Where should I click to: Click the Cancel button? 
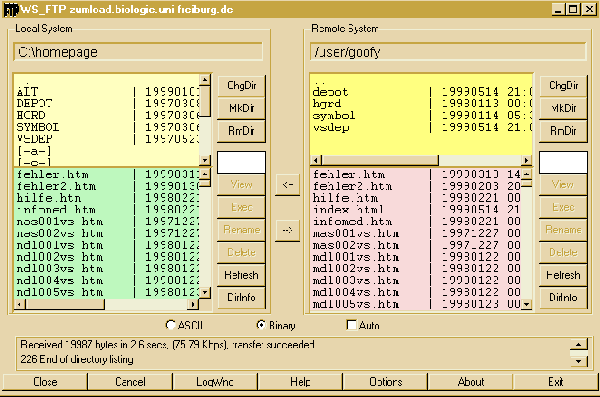click(x=130, y=382)
